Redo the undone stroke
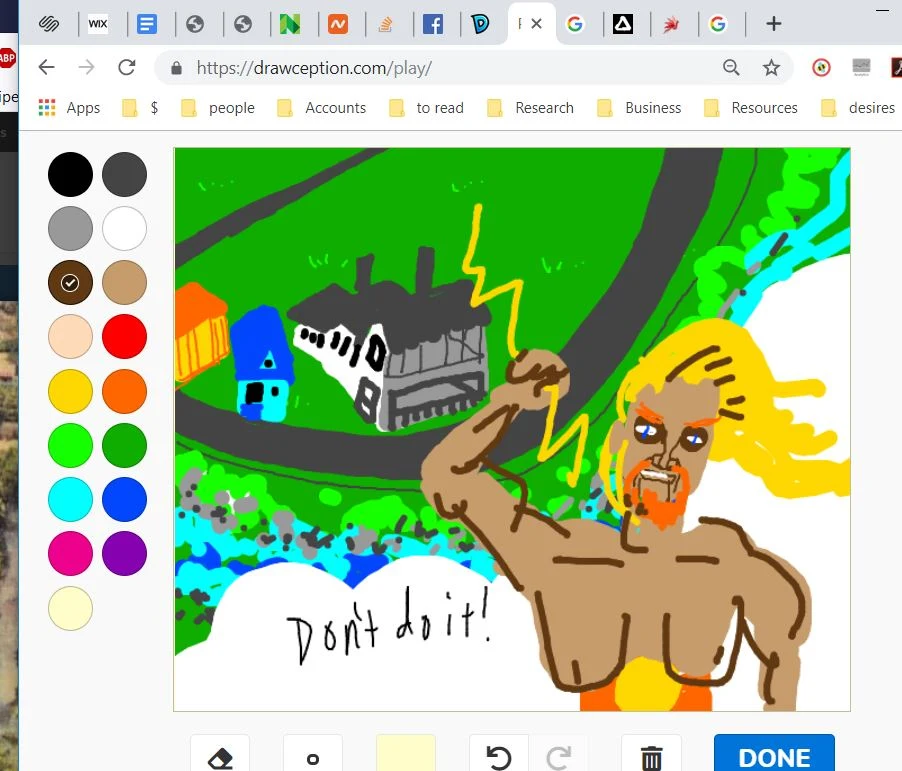The width and height of the screenshot is (902, 771). pos(558,757)
